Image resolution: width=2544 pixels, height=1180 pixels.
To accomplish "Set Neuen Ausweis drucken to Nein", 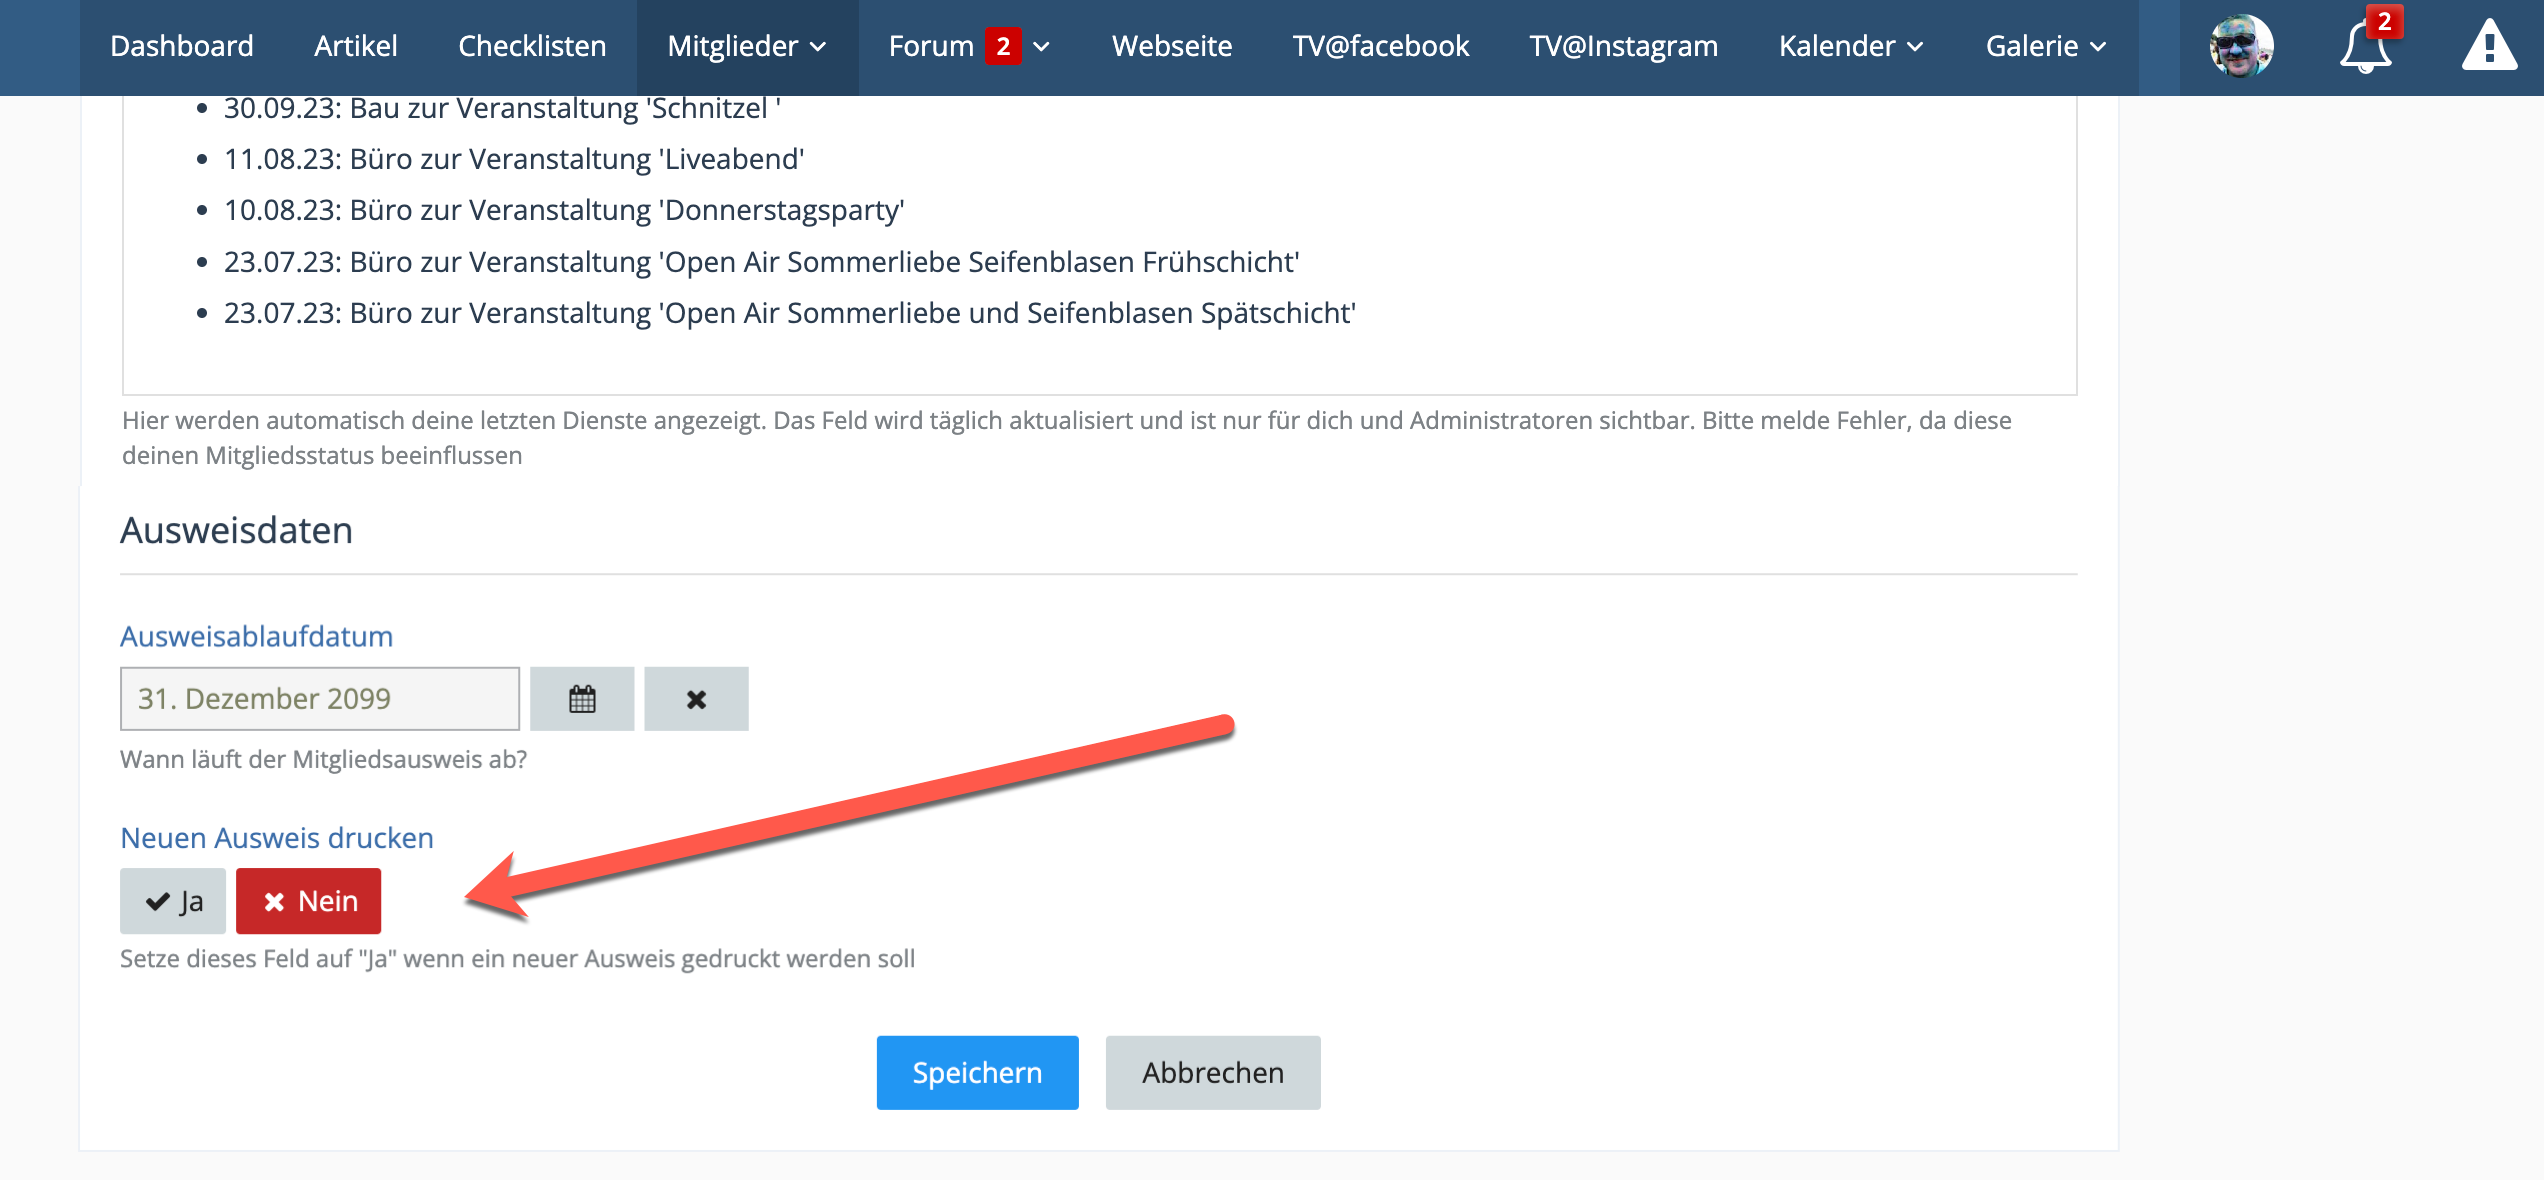I will click(x=308, y=901).
